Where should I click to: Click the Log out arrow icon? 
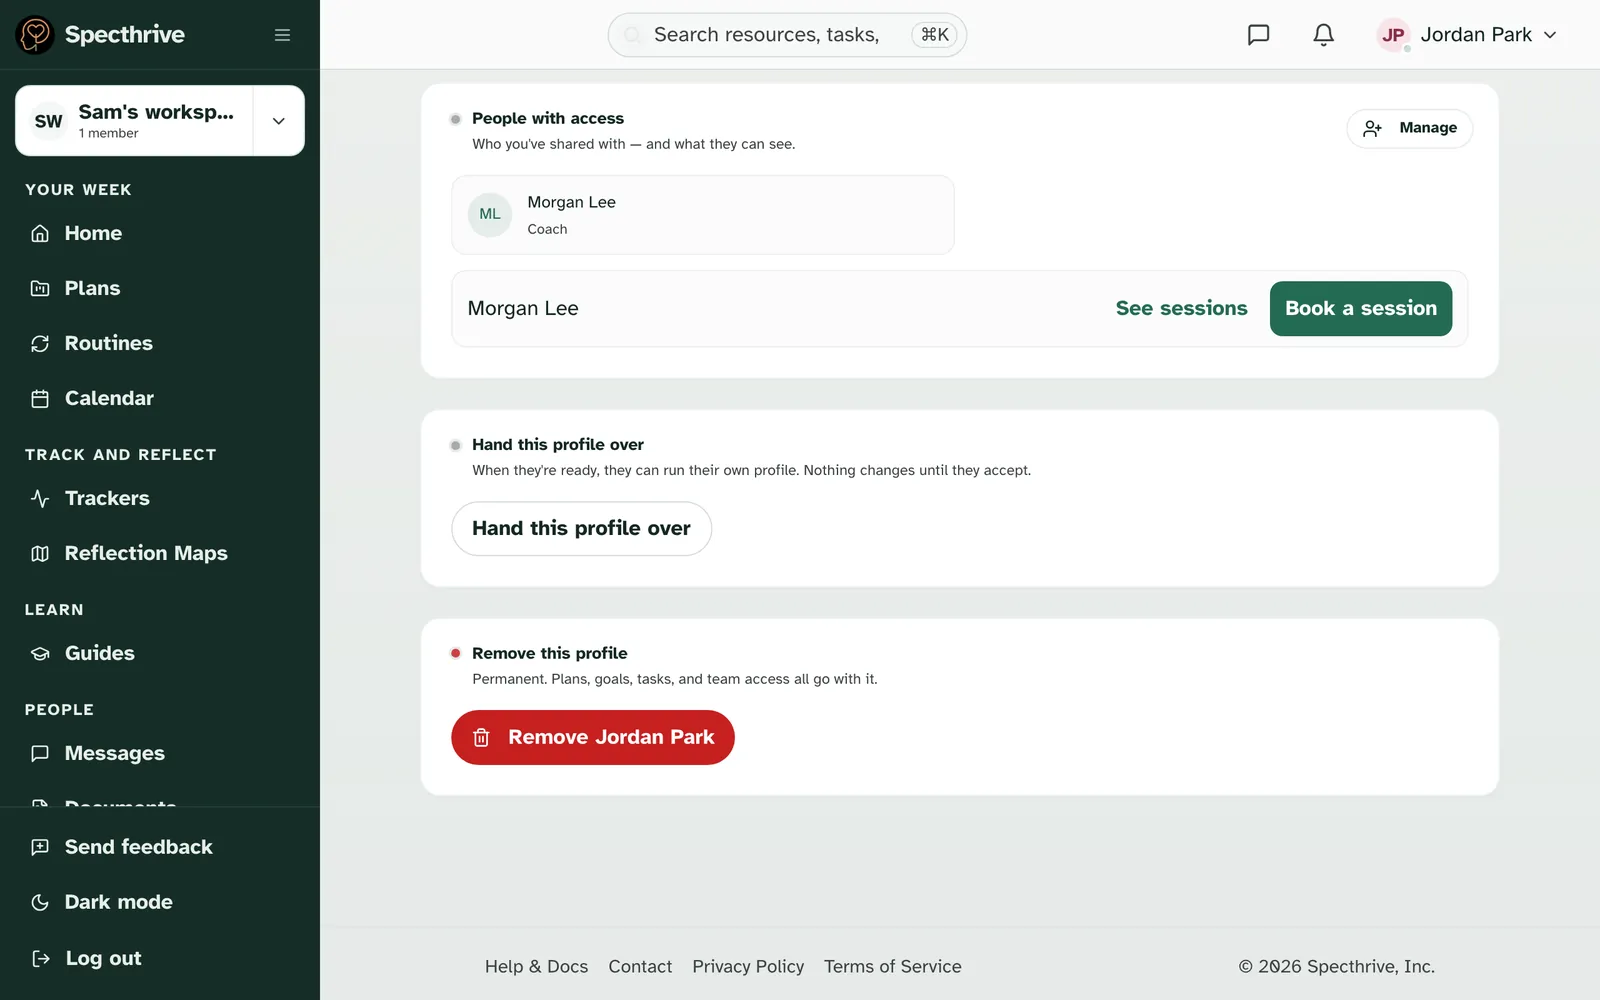(40, 958)
